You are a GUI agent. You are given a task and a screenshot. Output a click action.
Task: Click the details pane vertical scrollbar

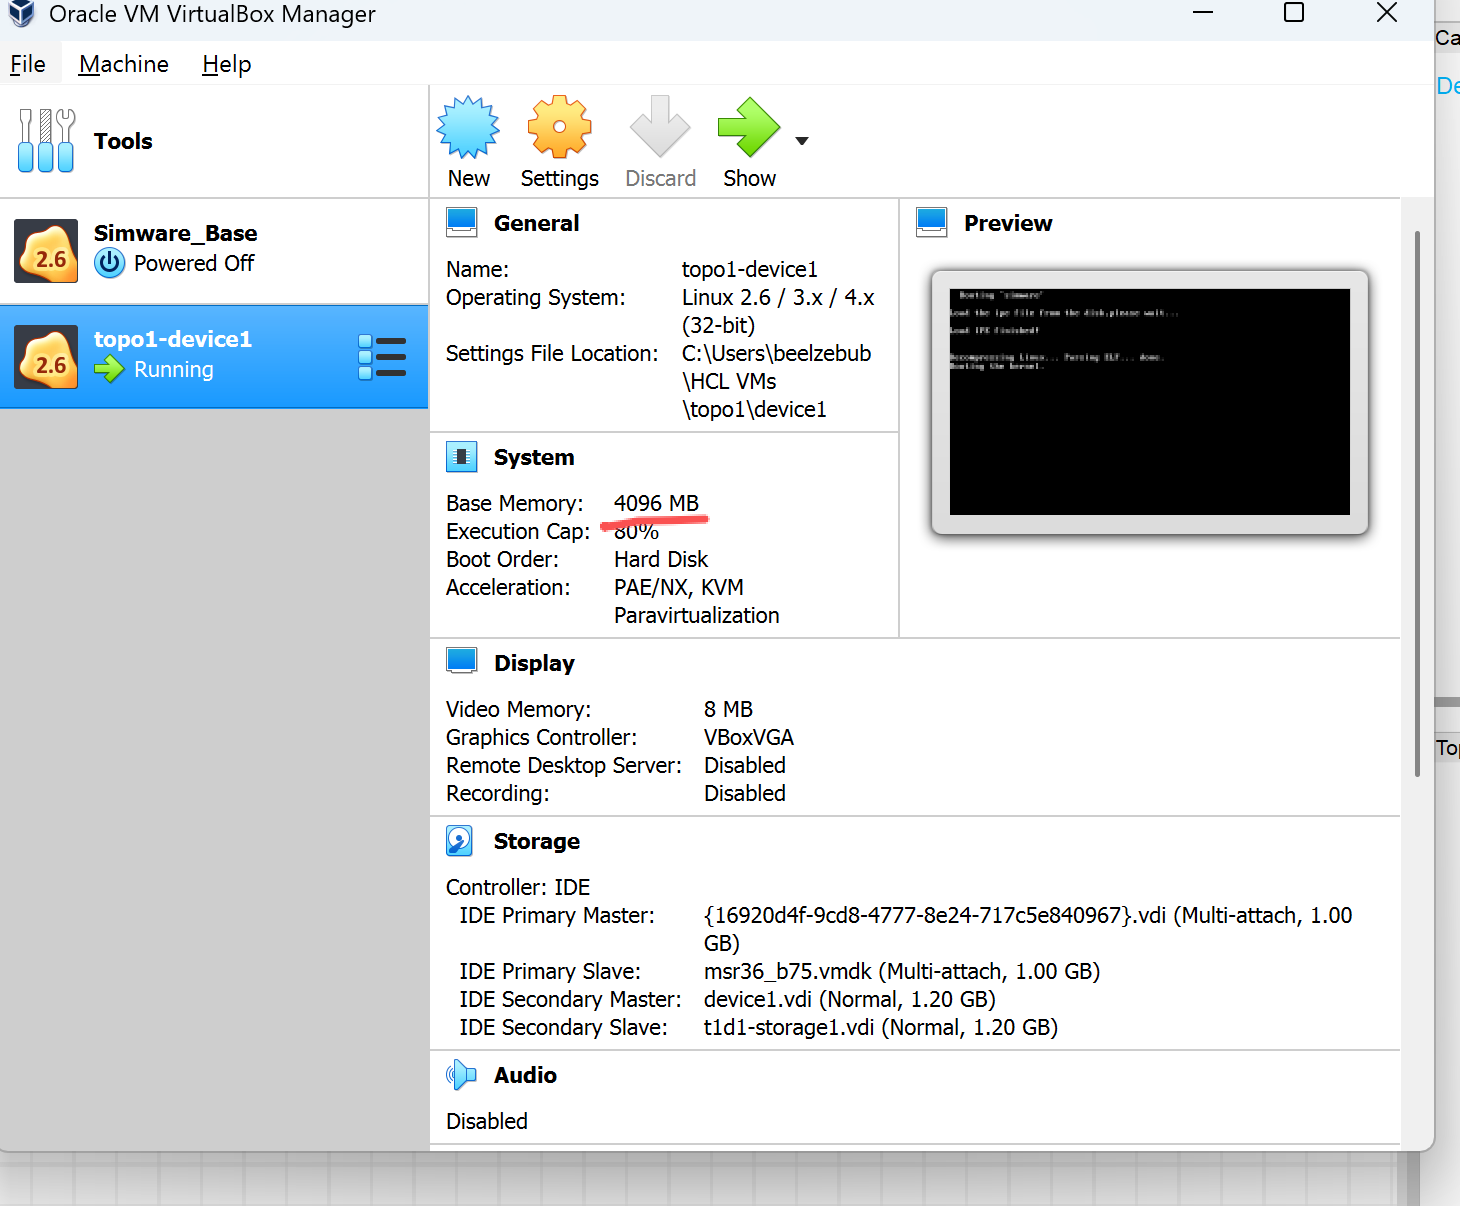(x=1417, y=500)
